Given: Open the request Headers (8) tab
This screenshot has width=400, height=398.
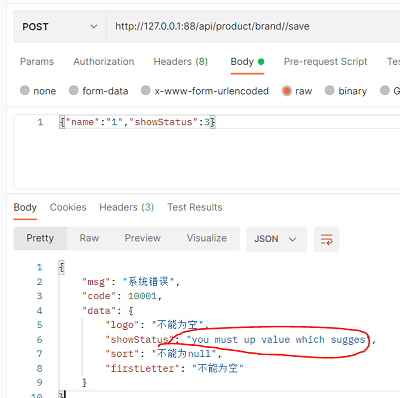Looking at the screenshot, I should tap(181, 62).
